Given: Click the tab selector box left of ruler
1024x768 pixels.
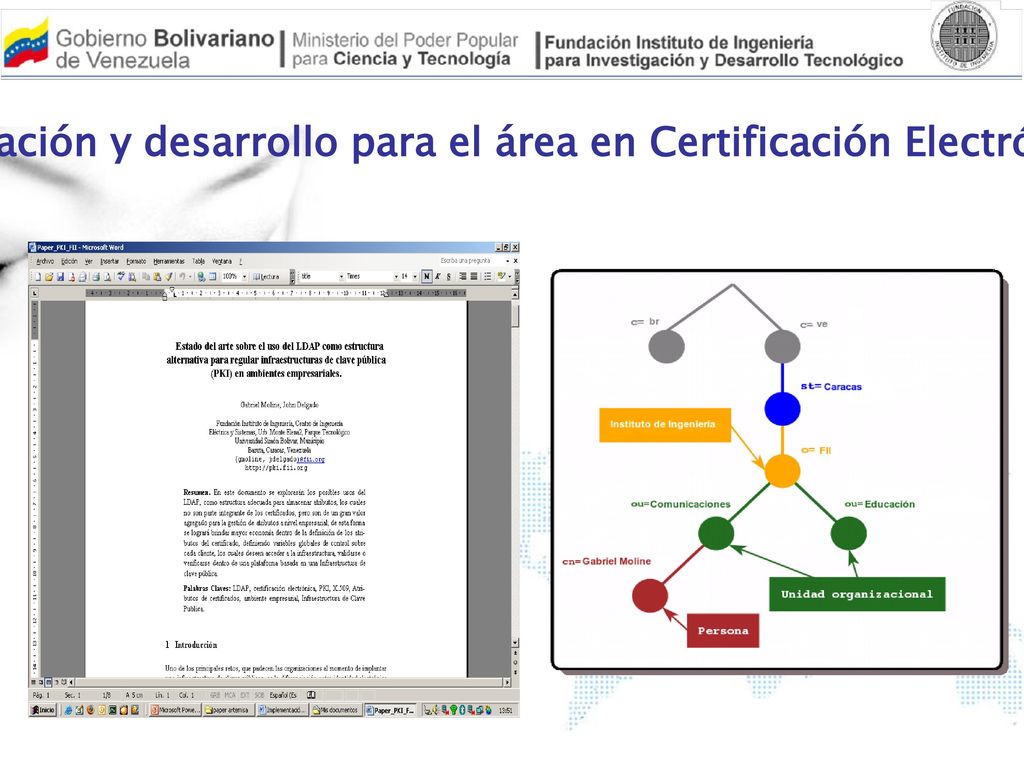Looking at the screenshot, I should pyautogui.click(x=34, y=293).
